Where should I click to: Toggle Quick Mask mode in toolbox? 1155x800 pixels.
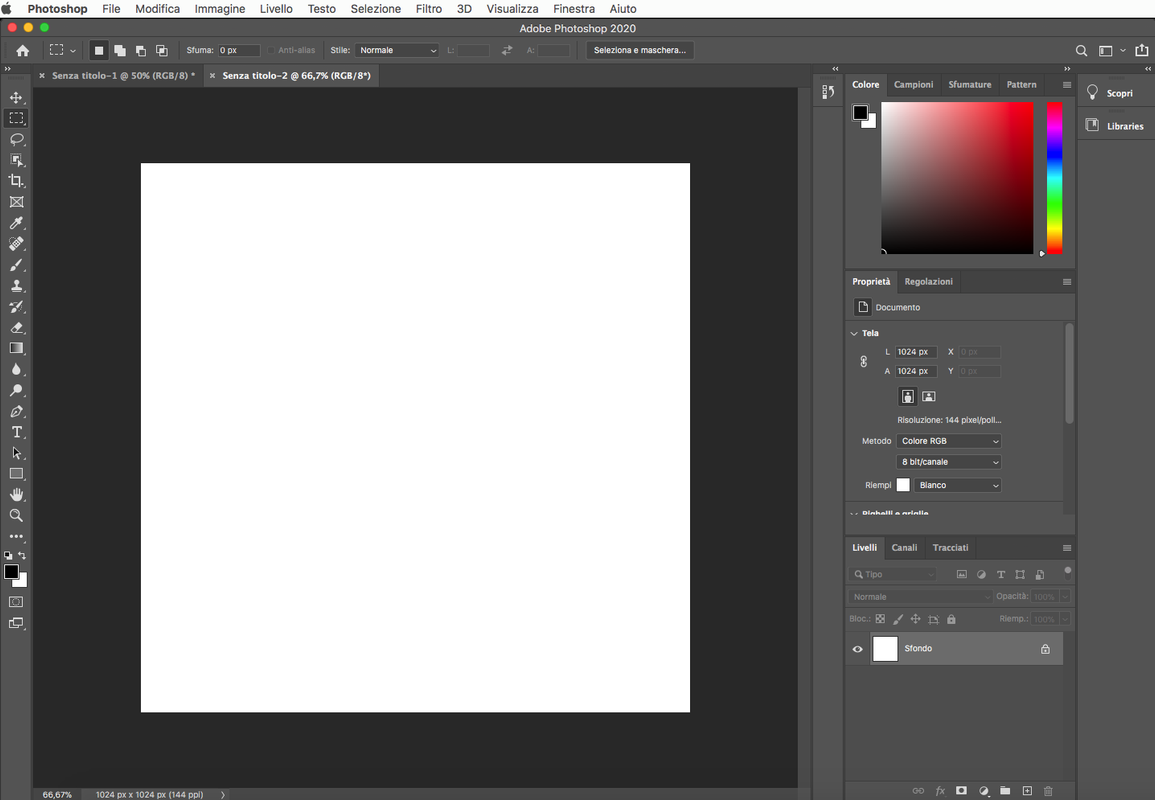tap(16, 602)
